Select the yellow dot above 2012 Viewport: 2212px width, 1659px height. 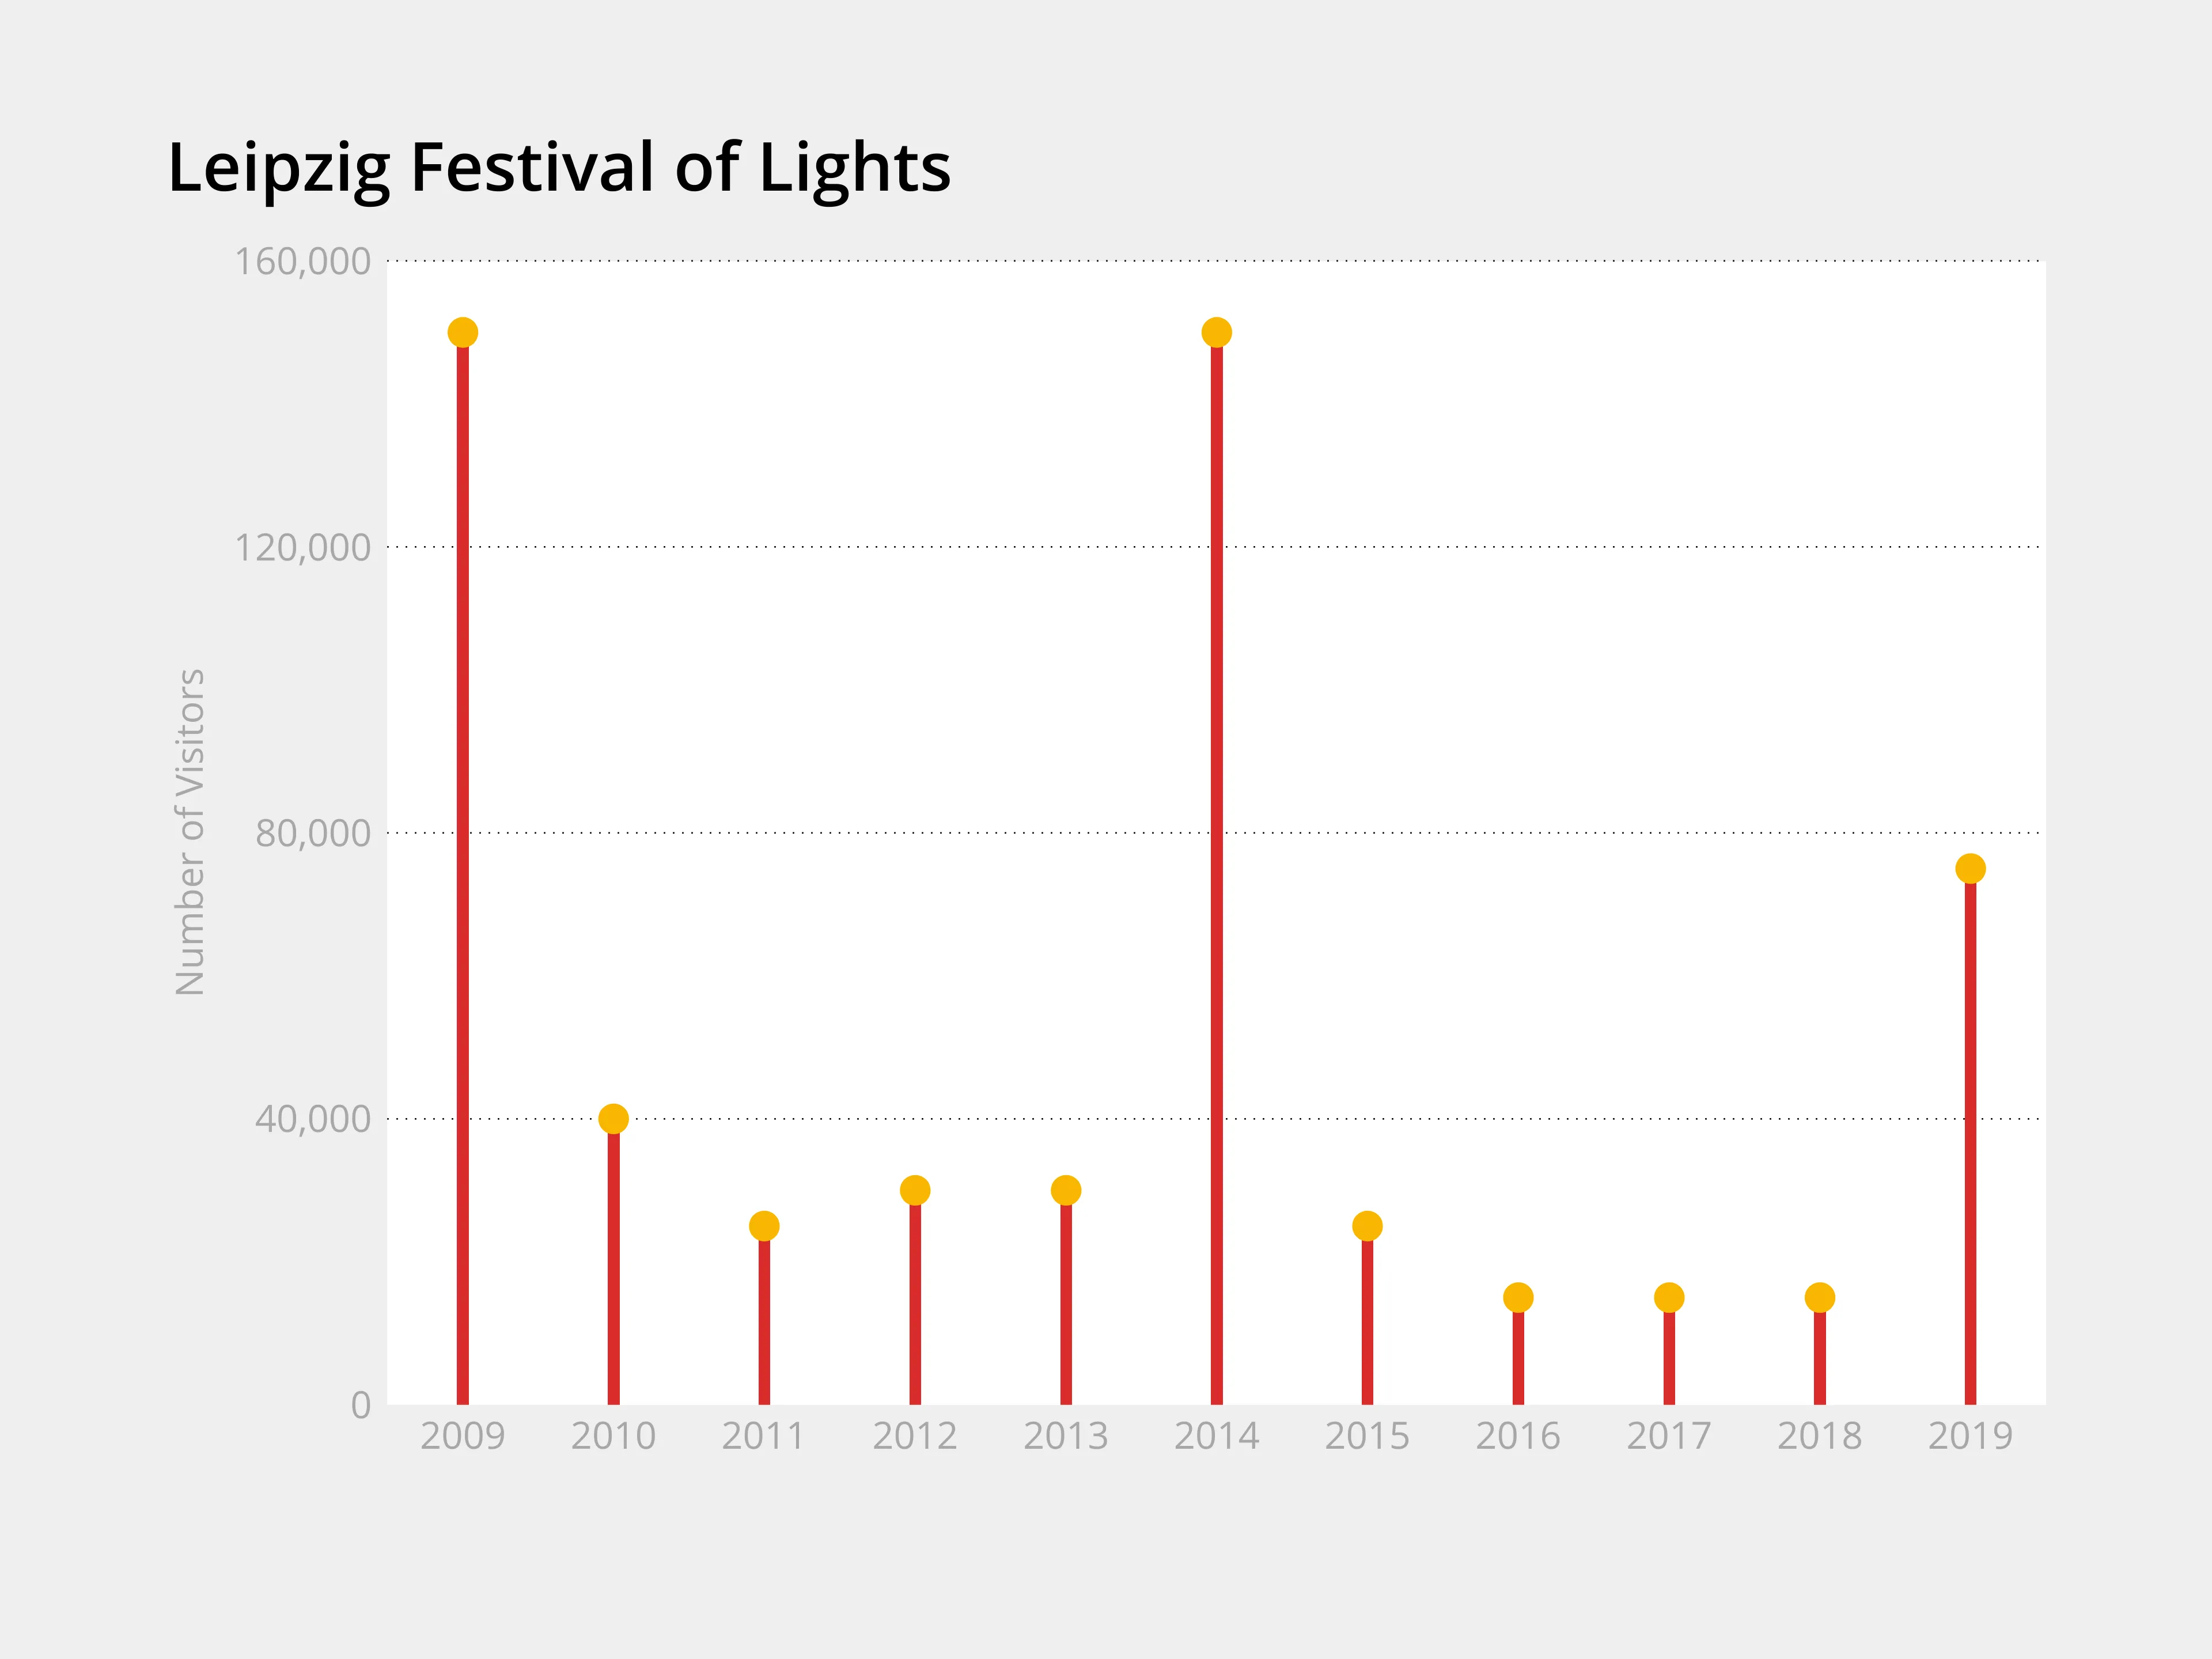(x=915, y=1190)
